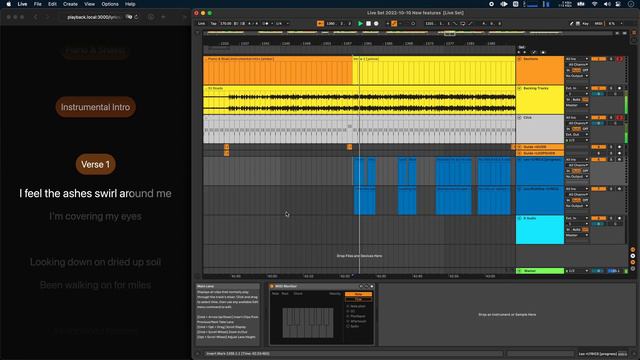
Task: Enable the Aftertouch checkbox in MIDI Monitor
Action: [348, 321]
